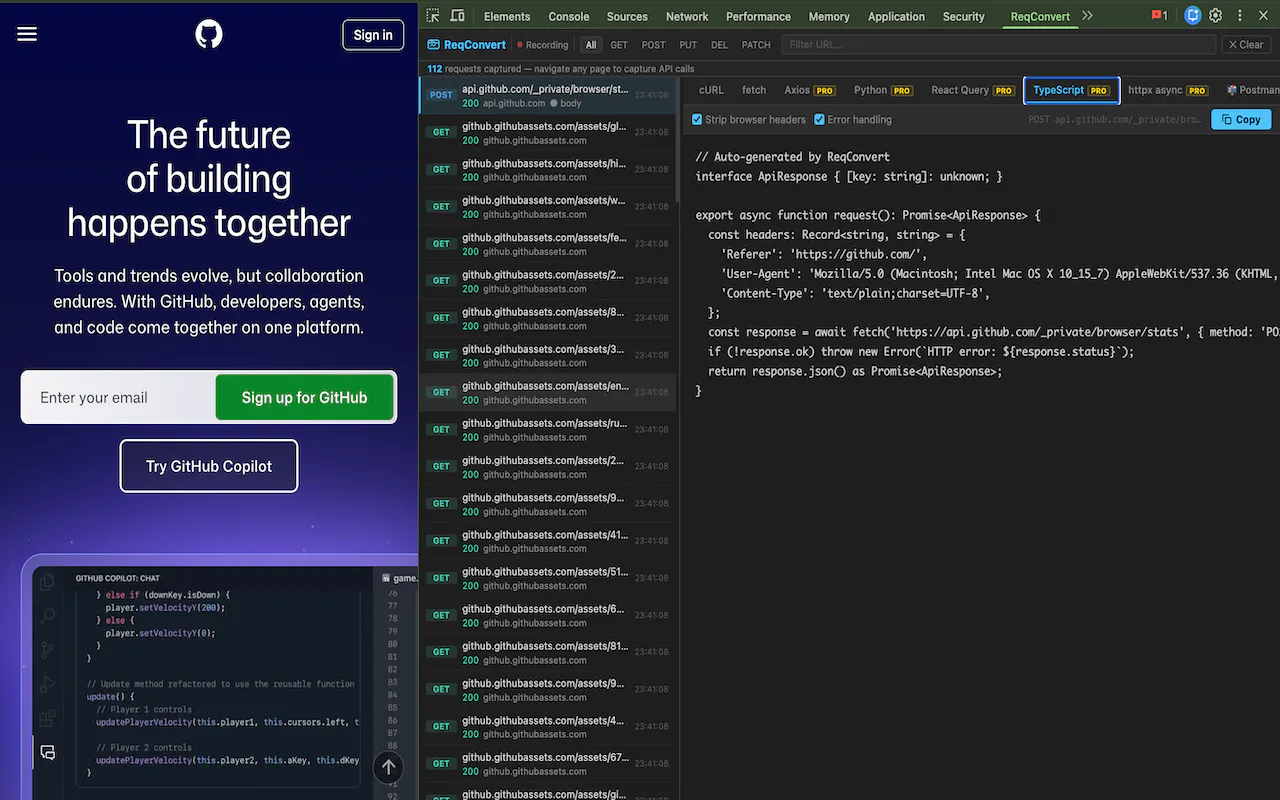The image size is (1280, 800).
Task: Select the GET assets/81... request row
Action: pyautogui.click(x=549, y=652)
